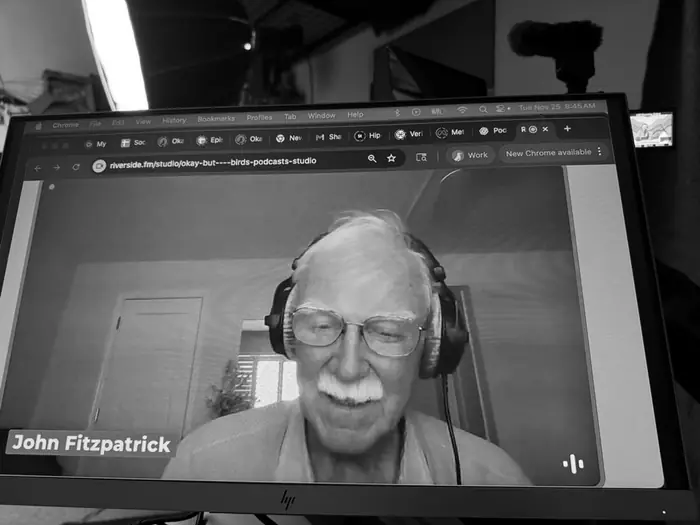This screenshot has height=525, width=700.
Task: Bookmark this page with star icon
Action: 392,158
